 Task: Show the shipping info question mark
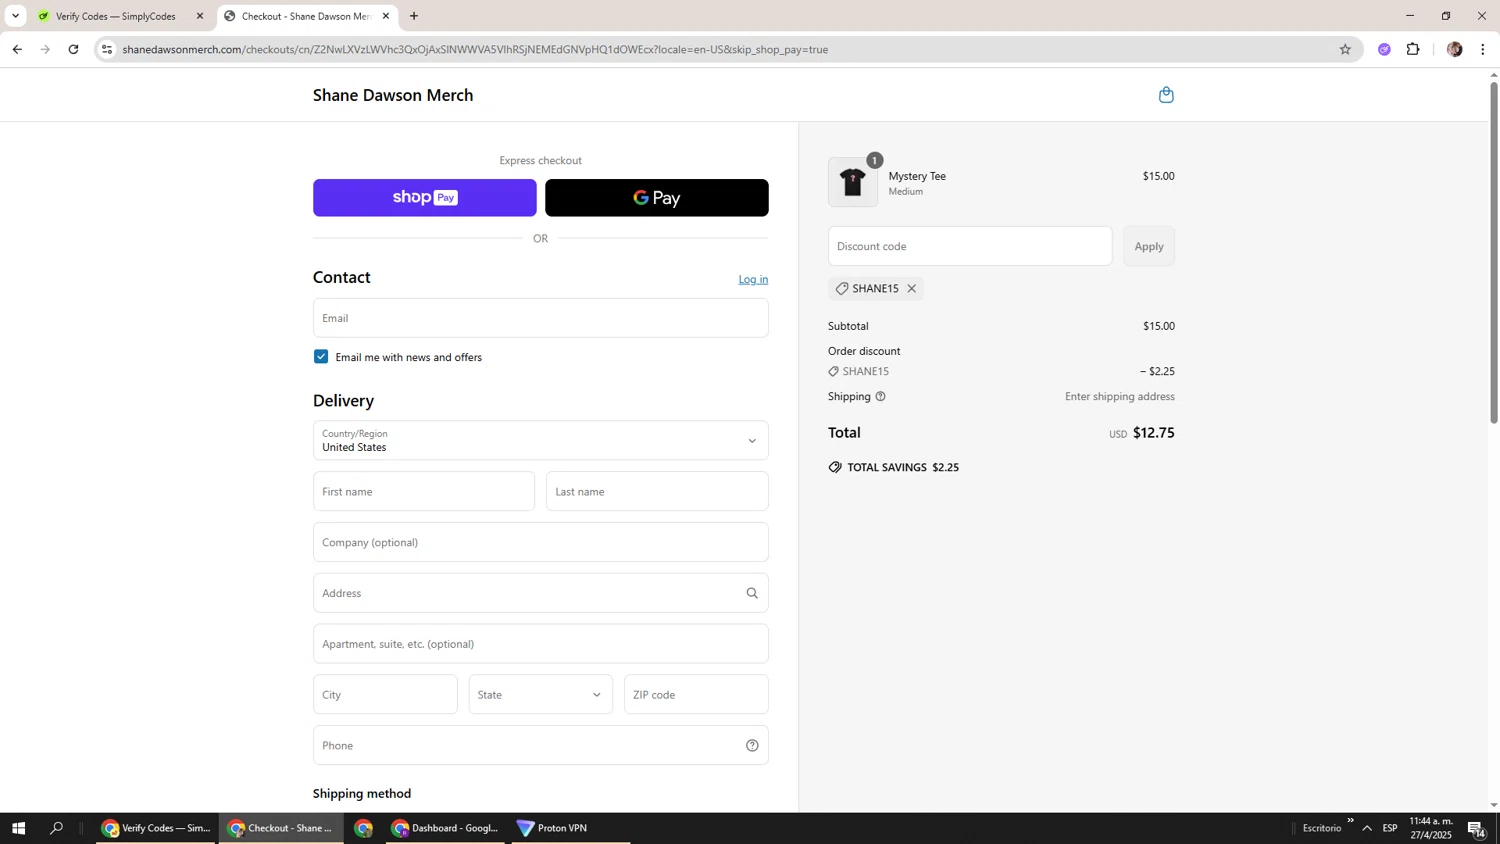(x=880, y=397)
